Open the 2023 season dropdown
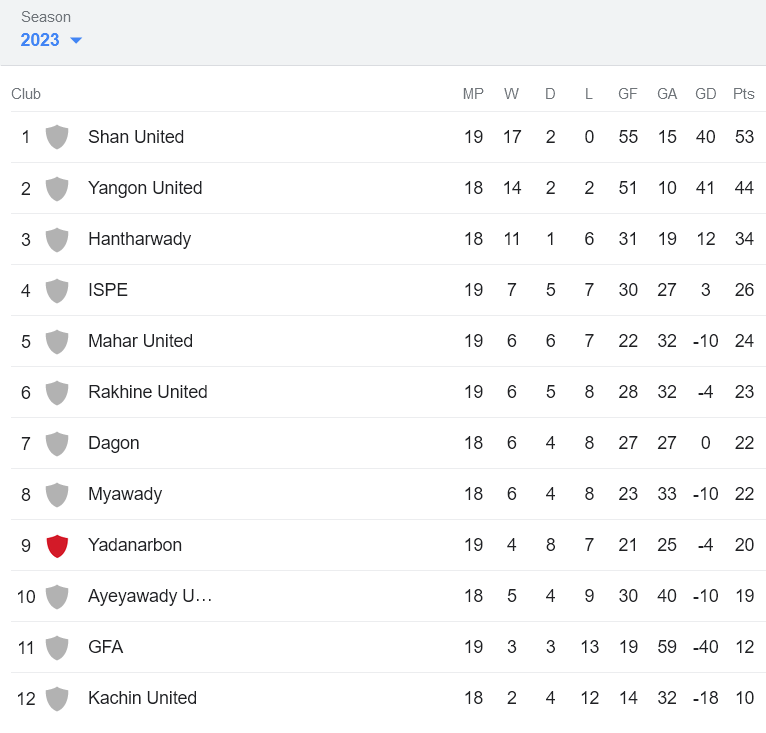This screenshot has height=733, width=766. click(41, 40)
